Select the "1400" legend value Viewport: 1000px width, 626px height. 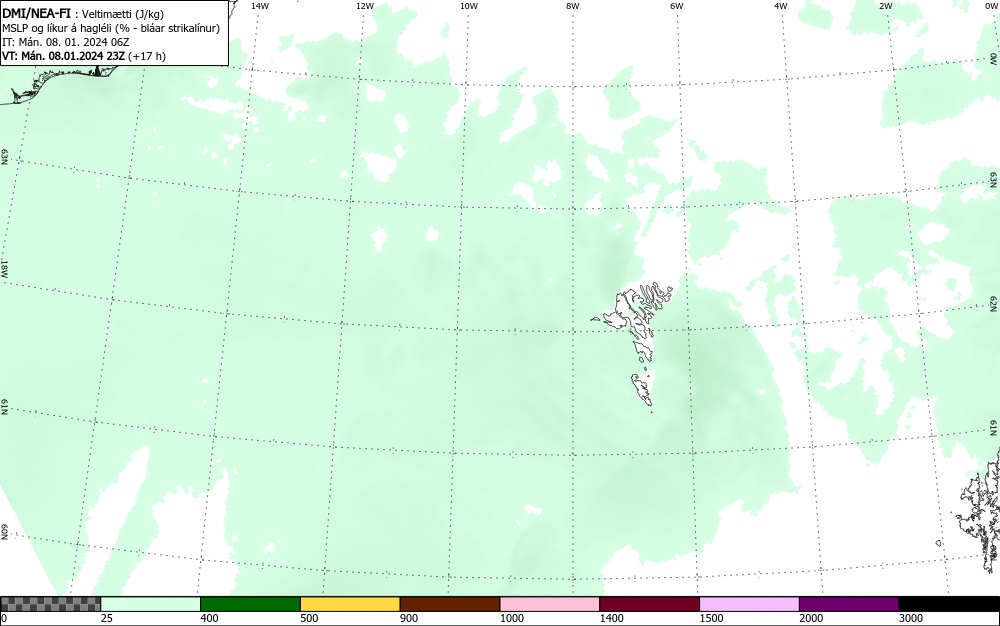click(612, 618)
